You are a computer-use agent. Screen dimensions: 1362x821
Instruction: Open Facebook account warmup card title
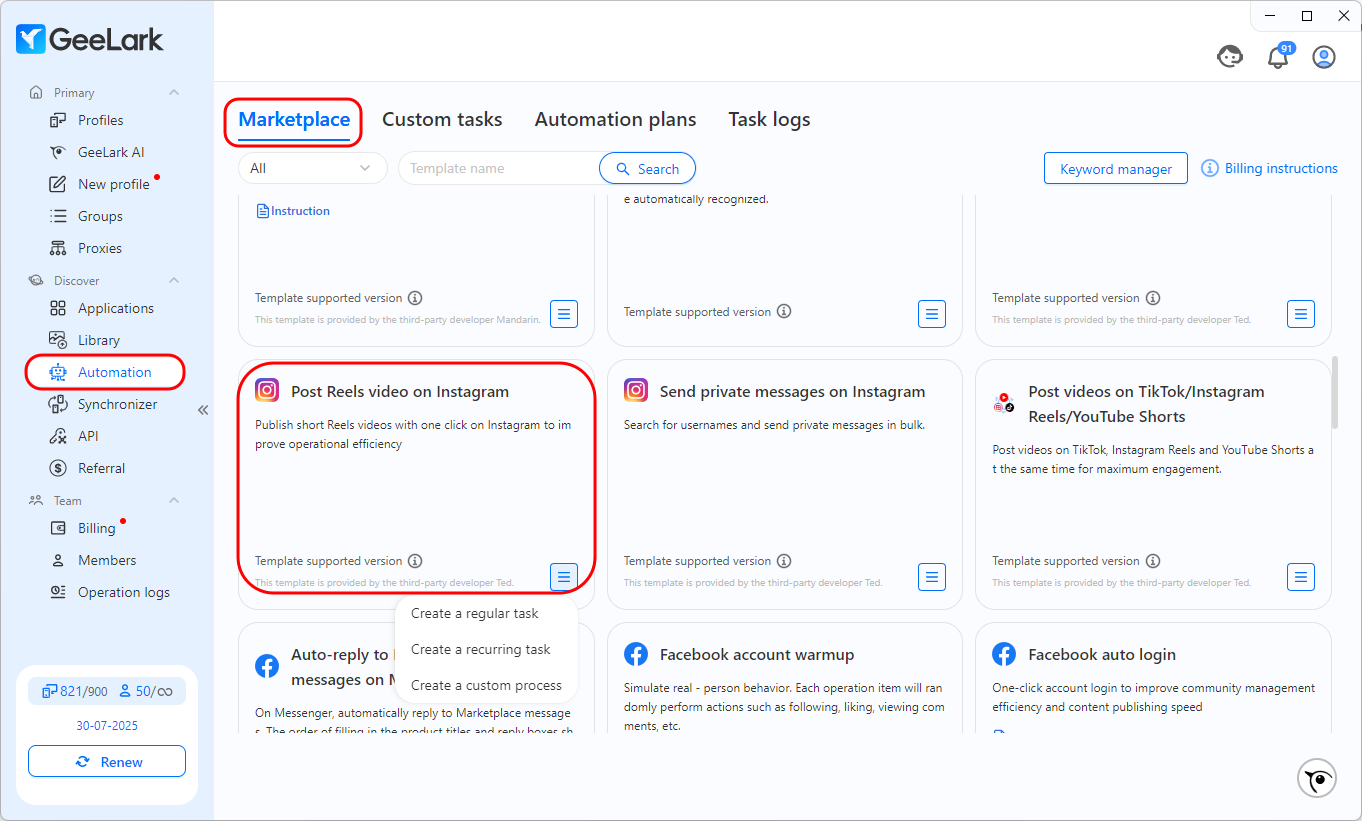tap(757, 655)
